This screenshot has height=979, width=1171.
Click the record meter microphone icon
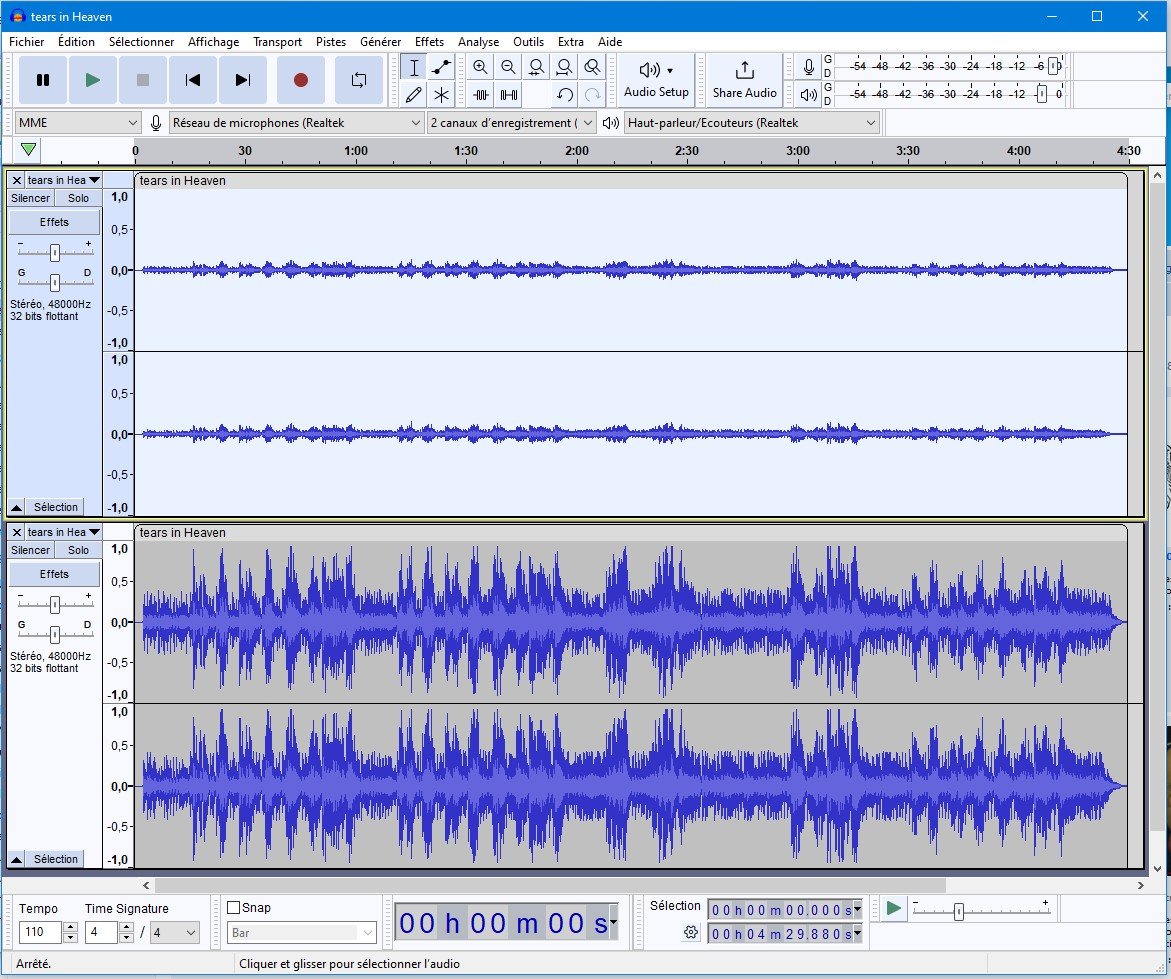click(808, 67)
